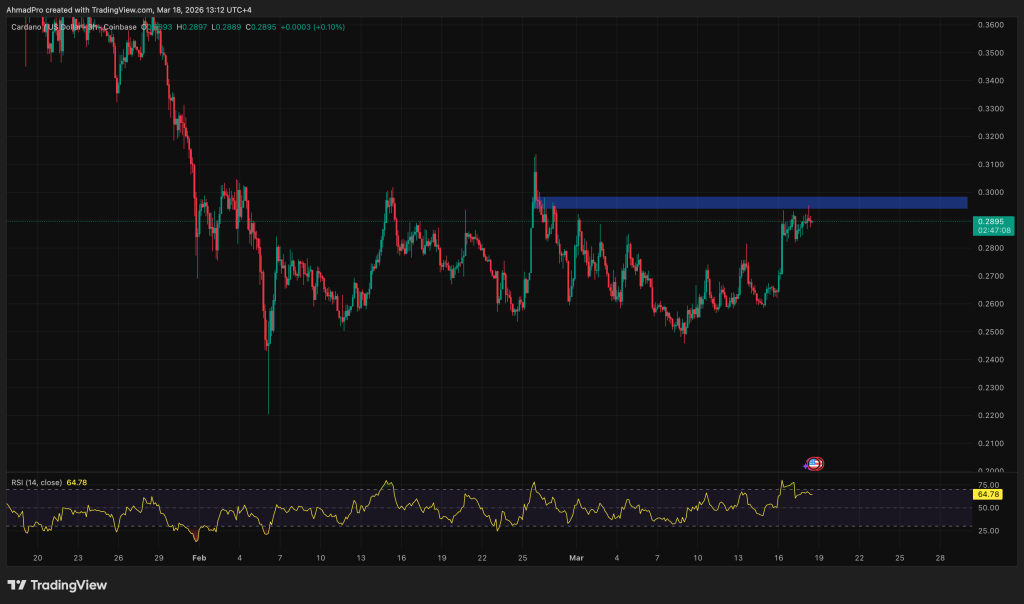Click the countdown timer 02:47:08

pyautogui.click(x=995, y=228)
